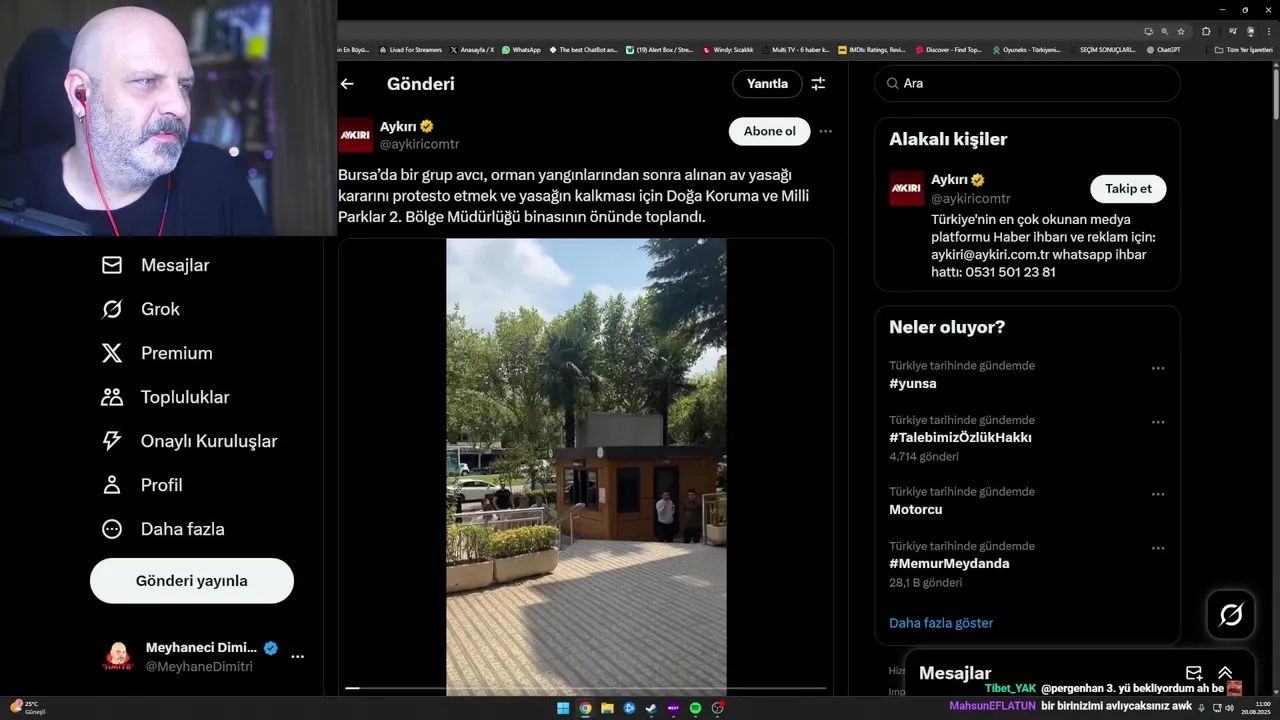1280x720 pixels.
Task: Play the video in Aykırı's post
Action: 586,466
